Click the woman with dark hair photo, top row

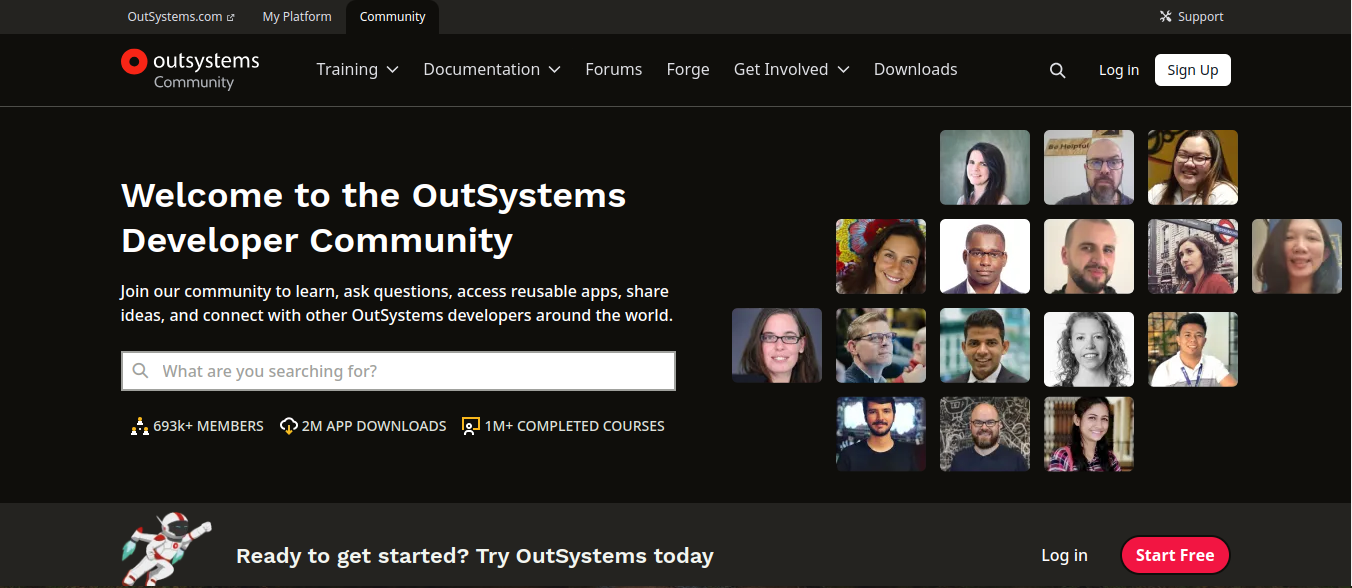point(985,167)
